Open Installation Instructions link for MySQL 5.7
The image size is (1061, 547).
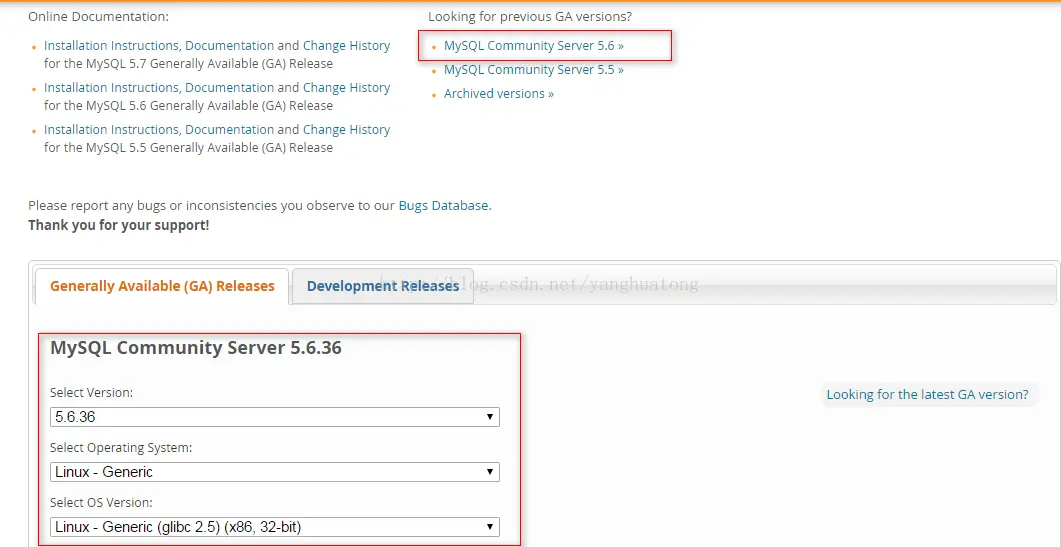[x=112, y=45]
